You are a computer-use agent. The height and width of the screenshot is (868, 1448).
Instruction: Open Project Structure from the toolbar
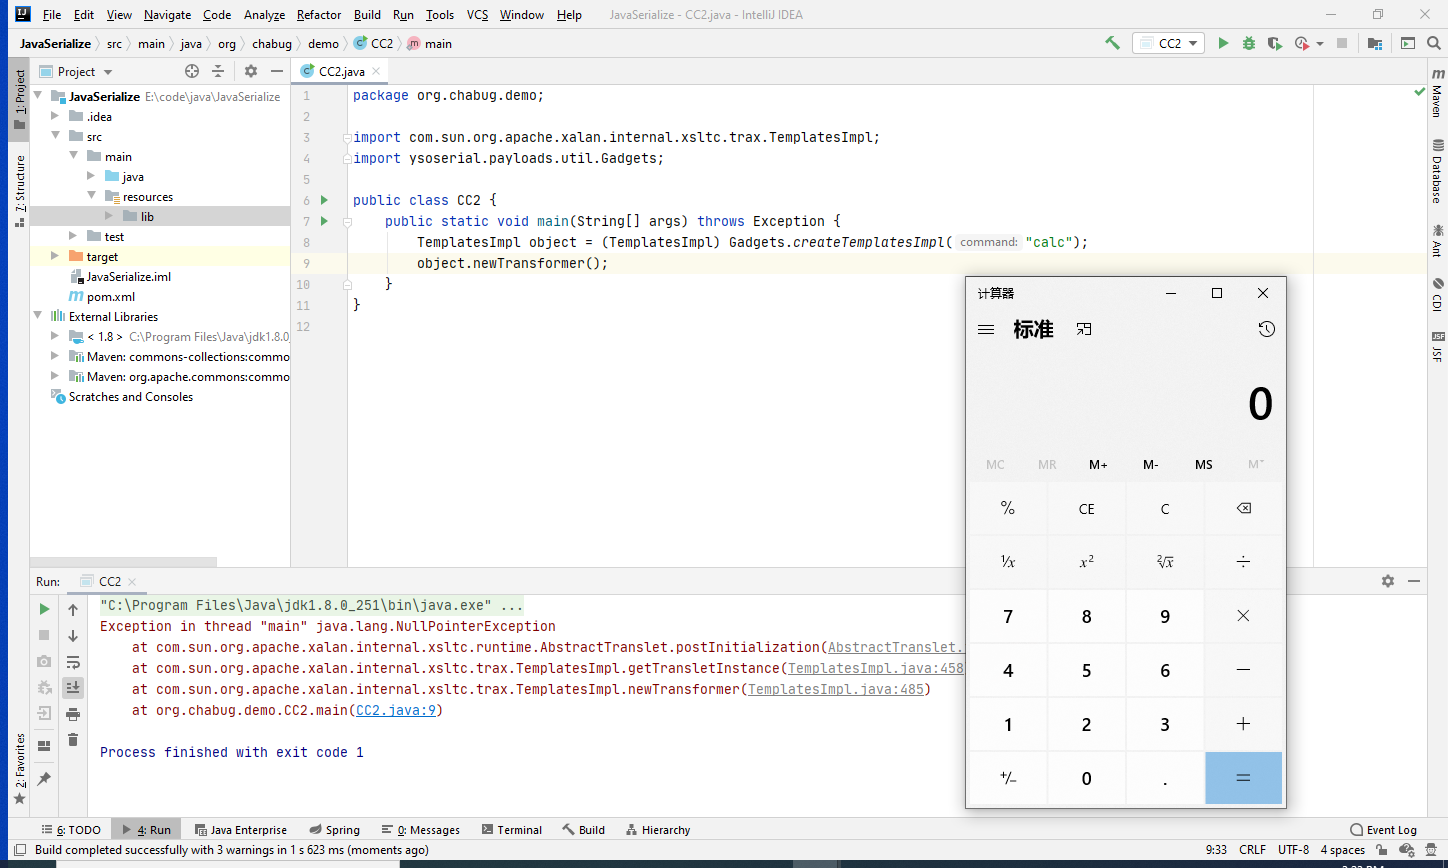click(x=1375, y=43)
